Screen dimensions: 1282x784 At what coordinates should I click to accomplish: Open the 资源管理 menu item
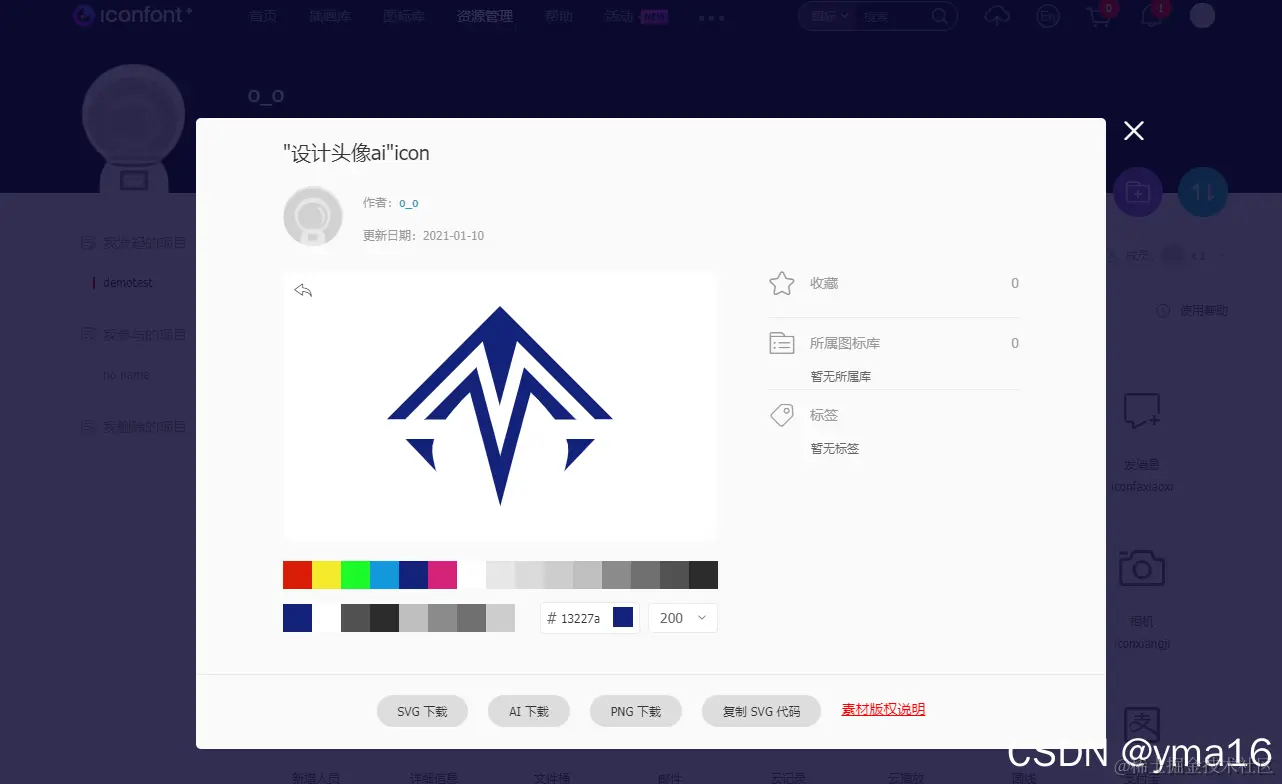tap(485, 16)
